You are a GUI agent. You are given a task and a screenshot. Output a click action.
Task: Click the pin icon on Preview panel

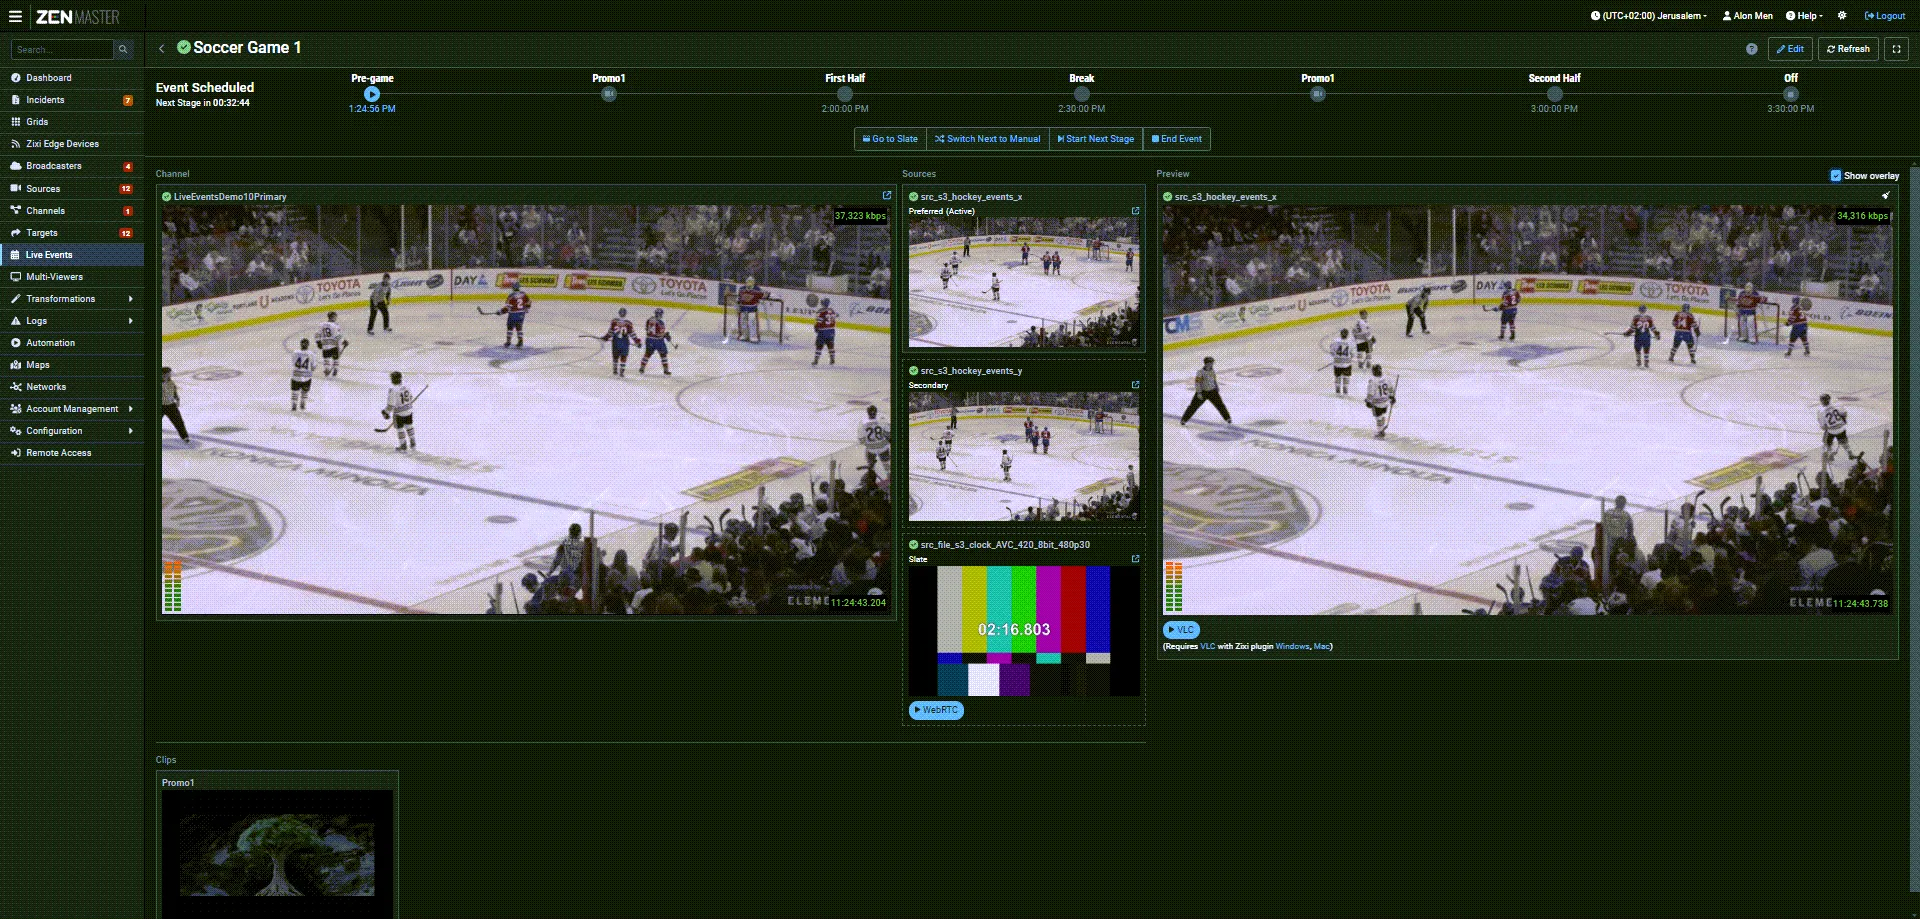tap(1886, 196)
